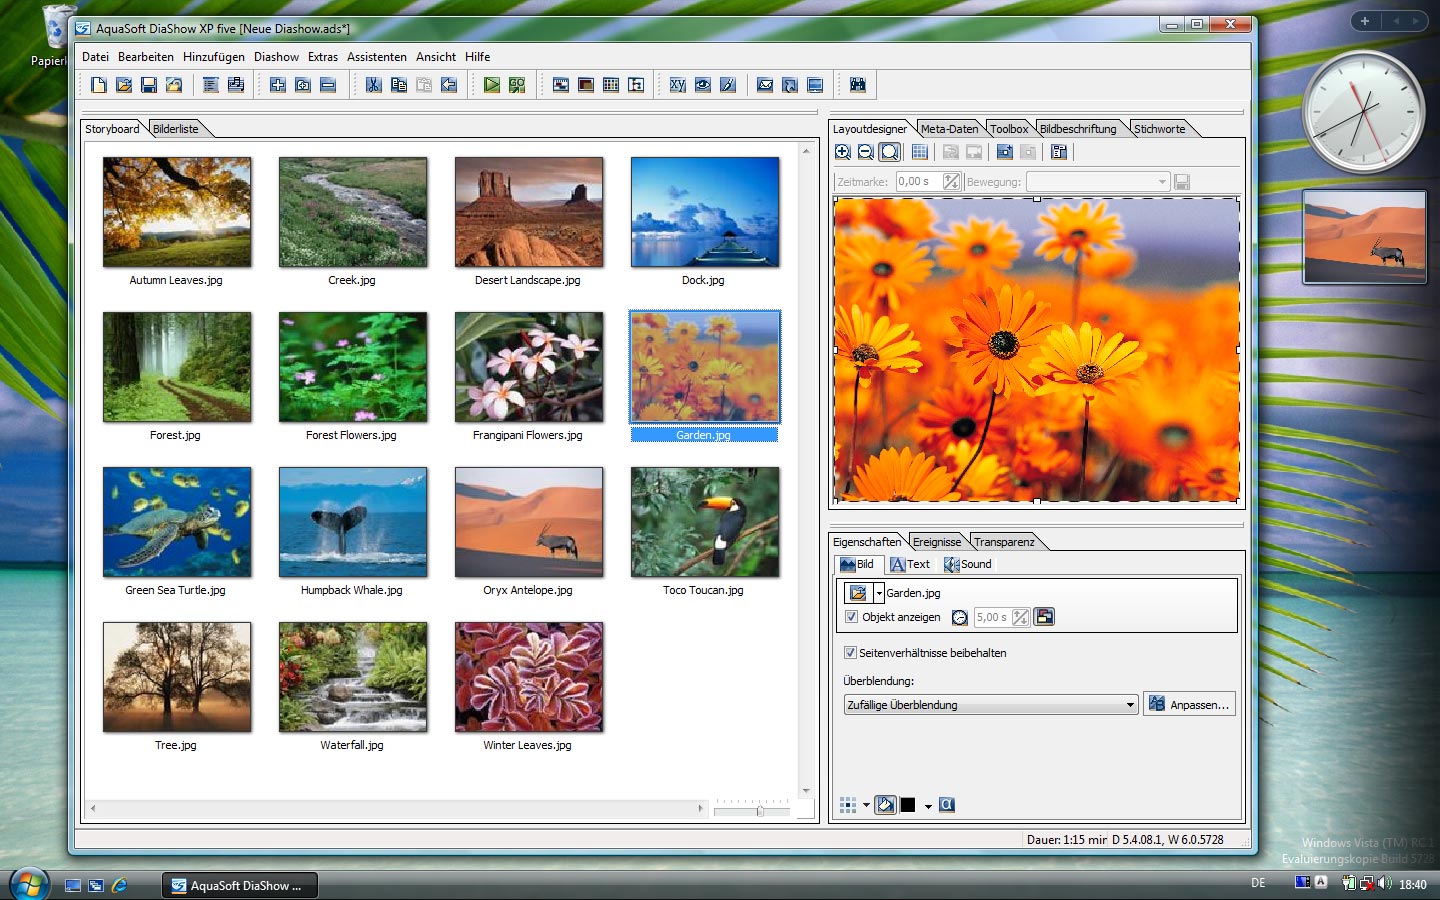
Task: Expand the arrow next to open-image folder button
Action: 879,593
